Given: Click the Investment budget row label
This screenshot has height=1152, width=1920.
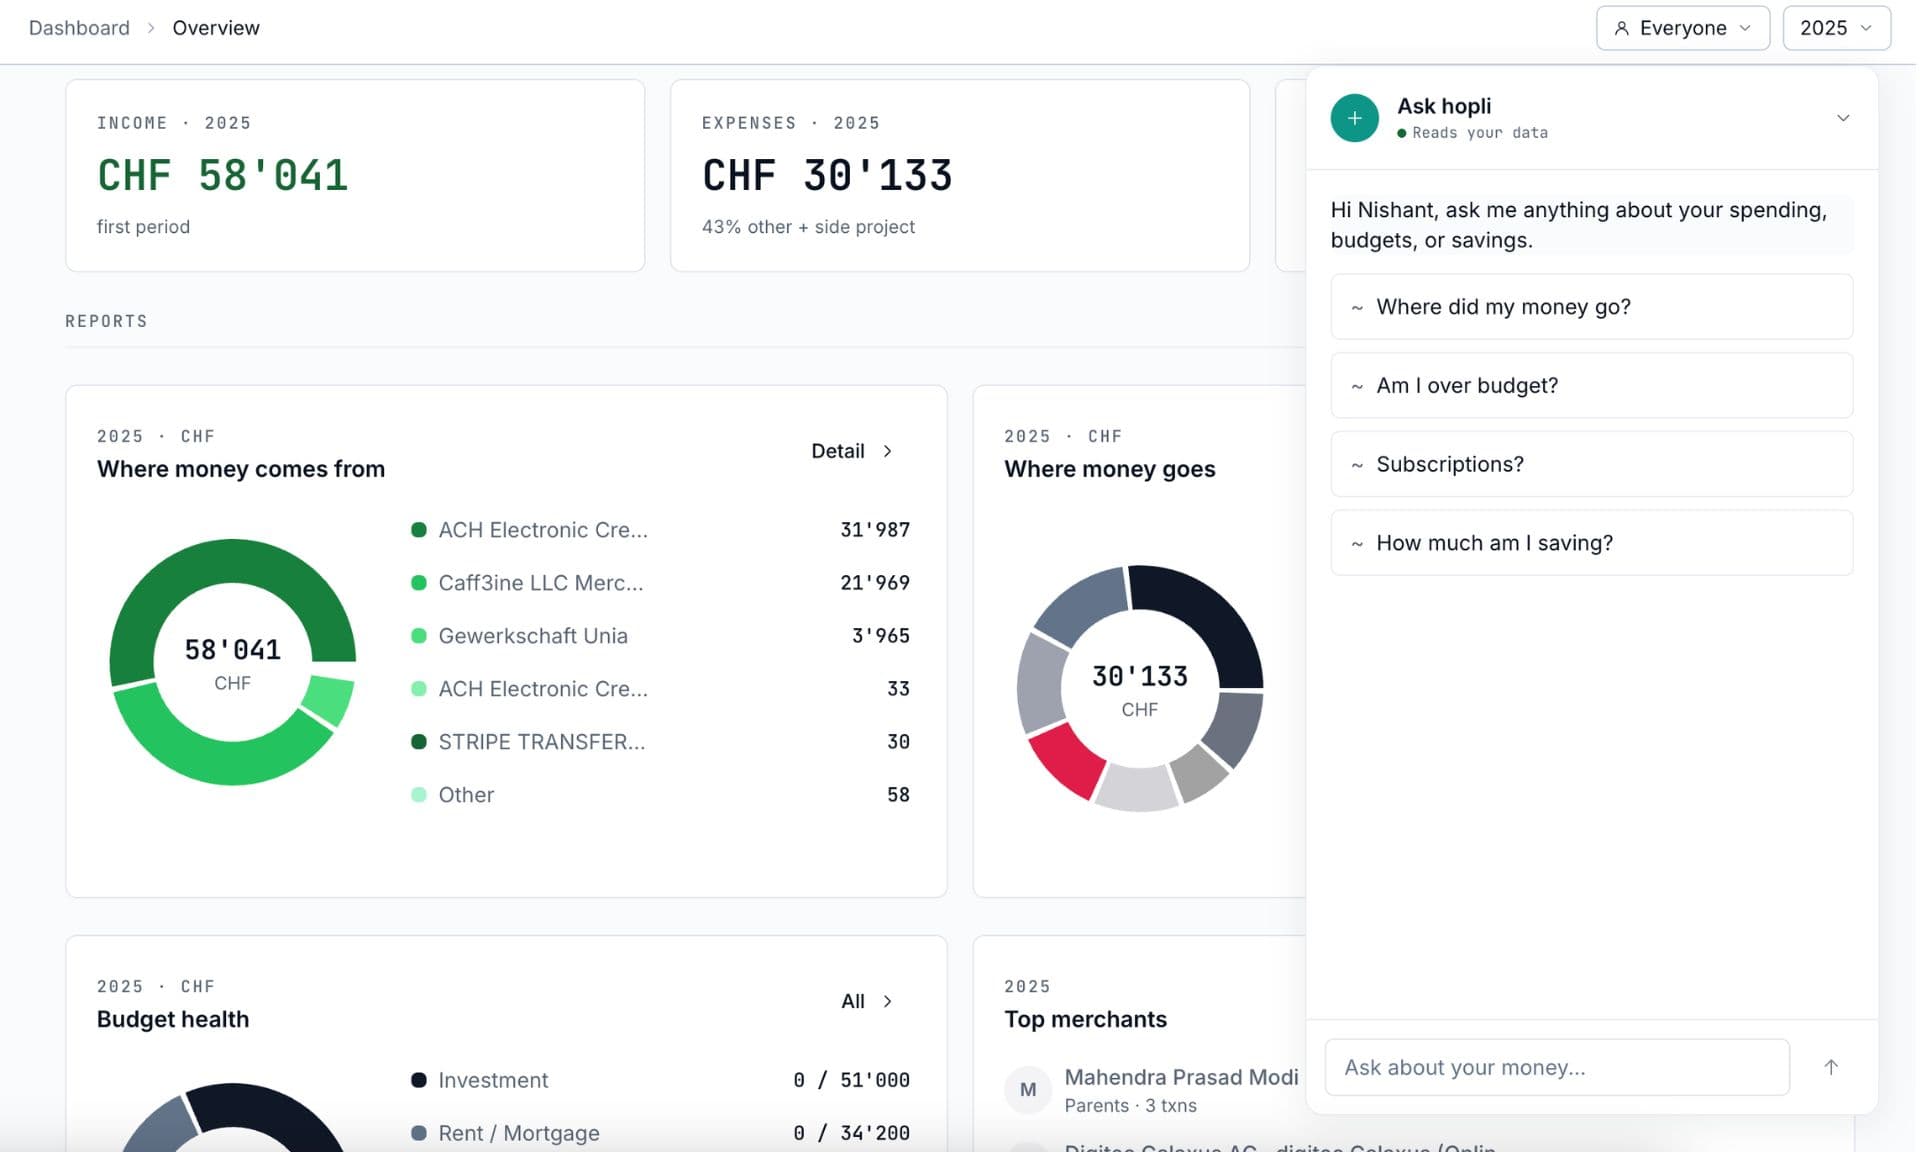Looking at the screenshot, I should [x=493, y=1080].
